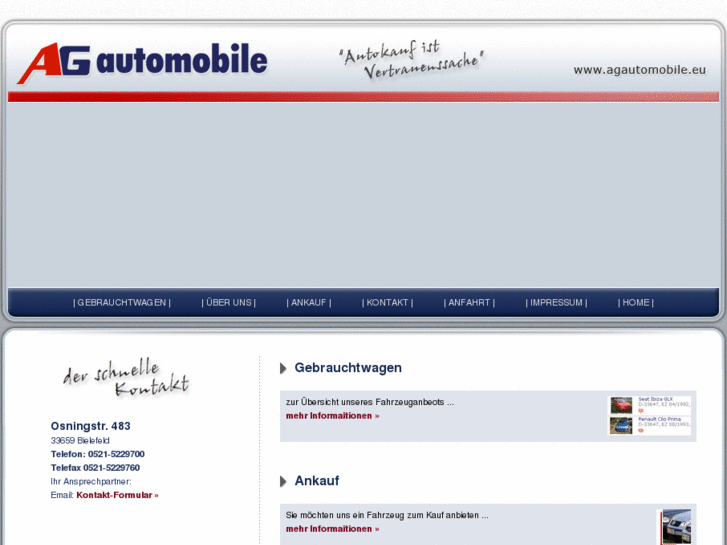Open the Seat Ibiza GLX car thumbnail
Screen dimensions: 727x545
click(x=621, y=405)
